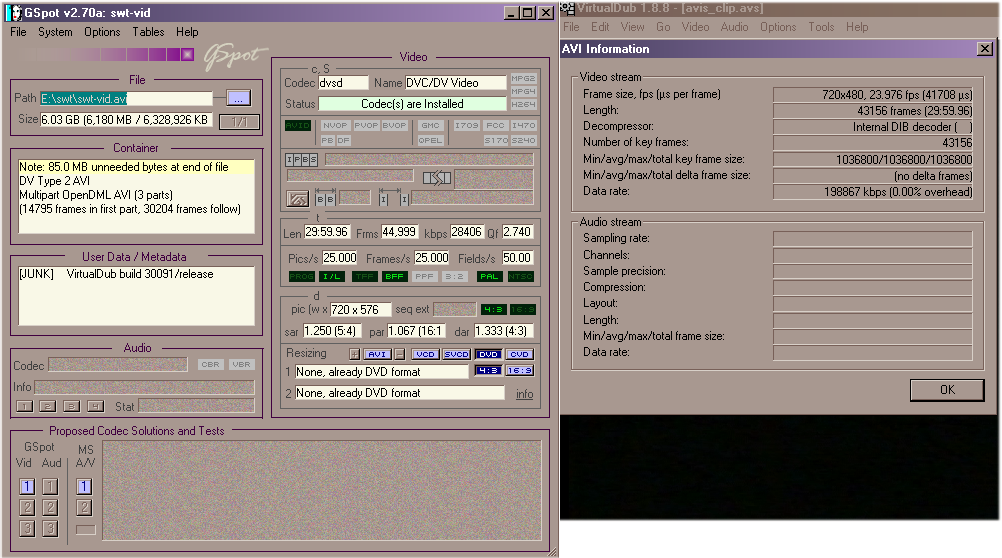Click the VirtualDub app icon in title bar
This screenshot has height=558, width=1002.
pos(567,9)
